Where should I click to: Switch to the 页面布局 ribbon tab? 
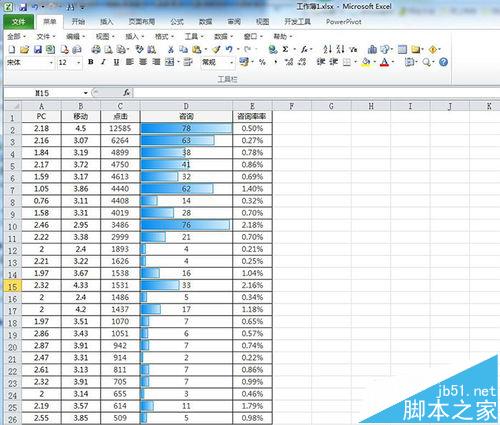tap(142, 22)
